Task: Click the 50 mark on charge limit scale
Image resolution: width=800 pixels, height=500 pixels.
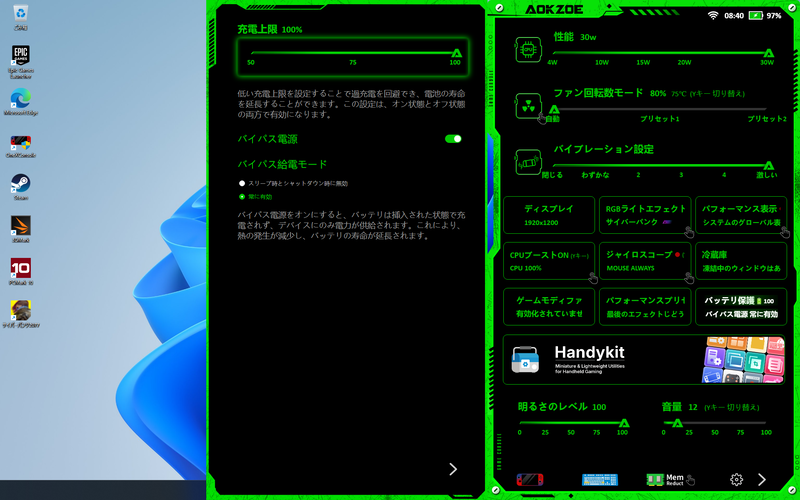Action: 251,63
